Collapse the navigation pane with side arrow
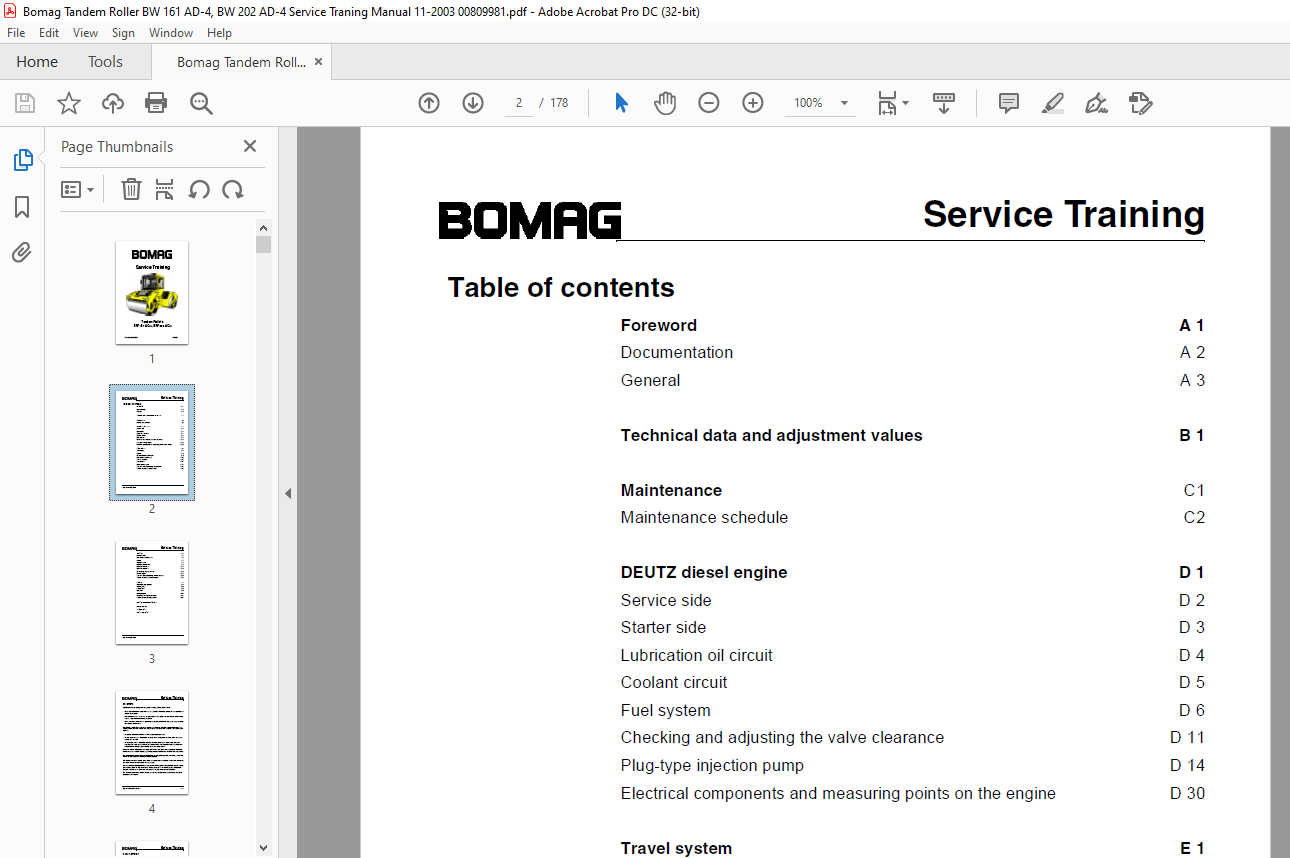 click(x=288, y=493)
